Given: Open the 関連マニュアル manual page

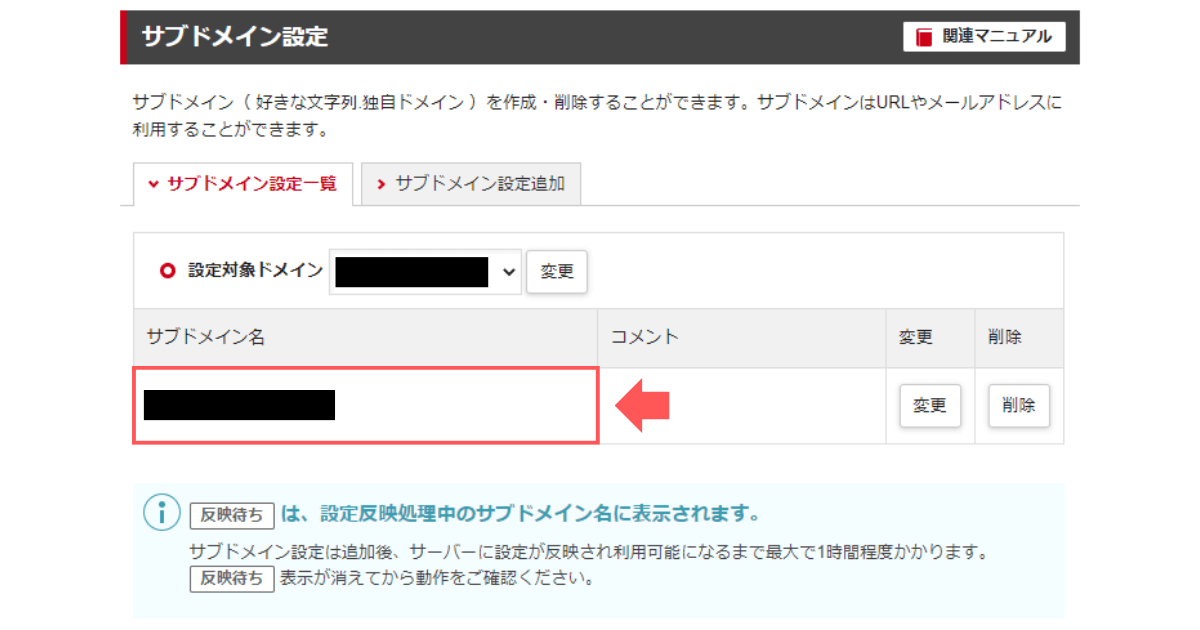Looking at the screenshot, I should tap(985, 36).
